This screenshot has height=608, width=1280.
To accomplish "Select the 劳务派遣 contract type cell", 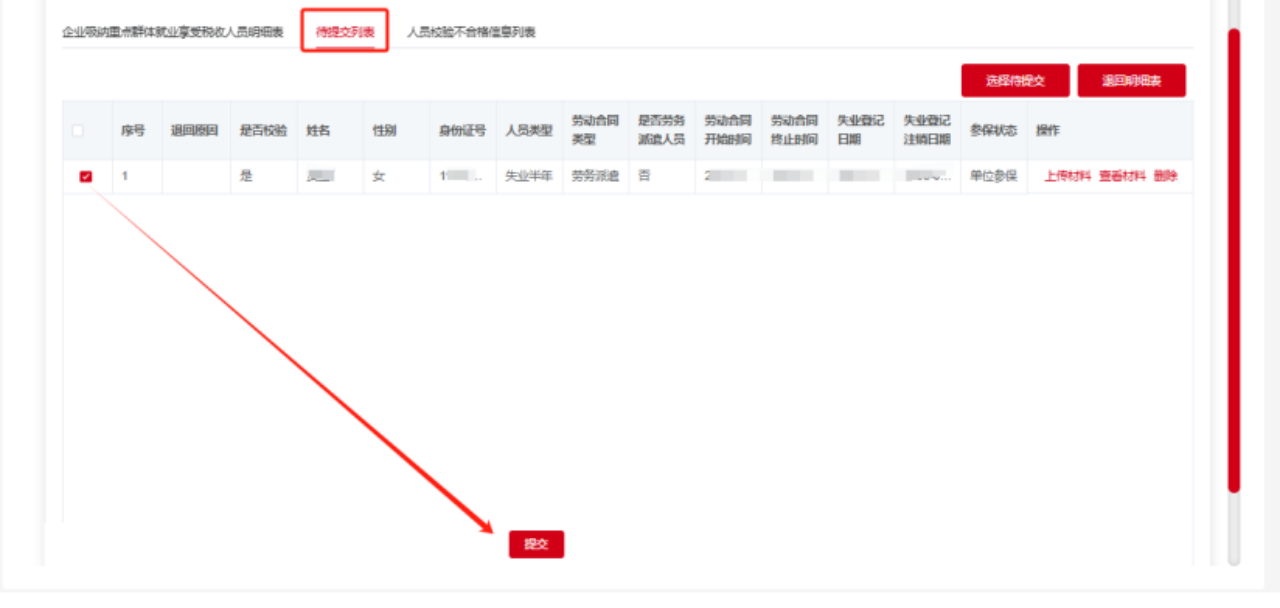I will click(595, 176).
